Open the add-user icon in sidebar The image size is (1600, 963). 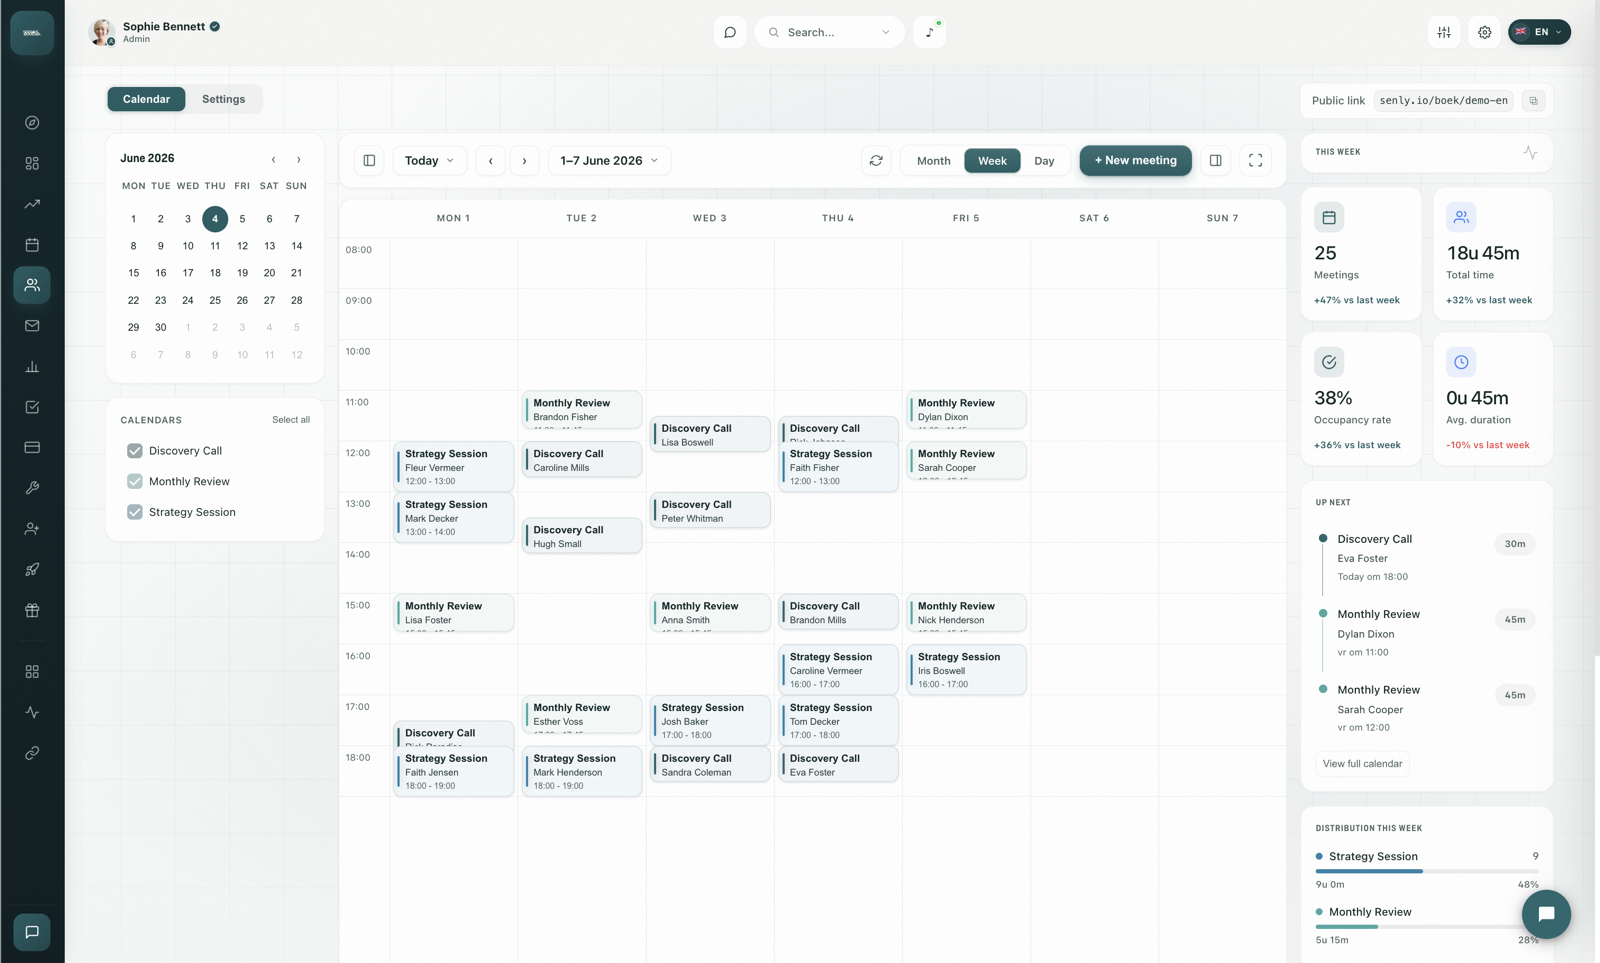[x=32, y=529]
